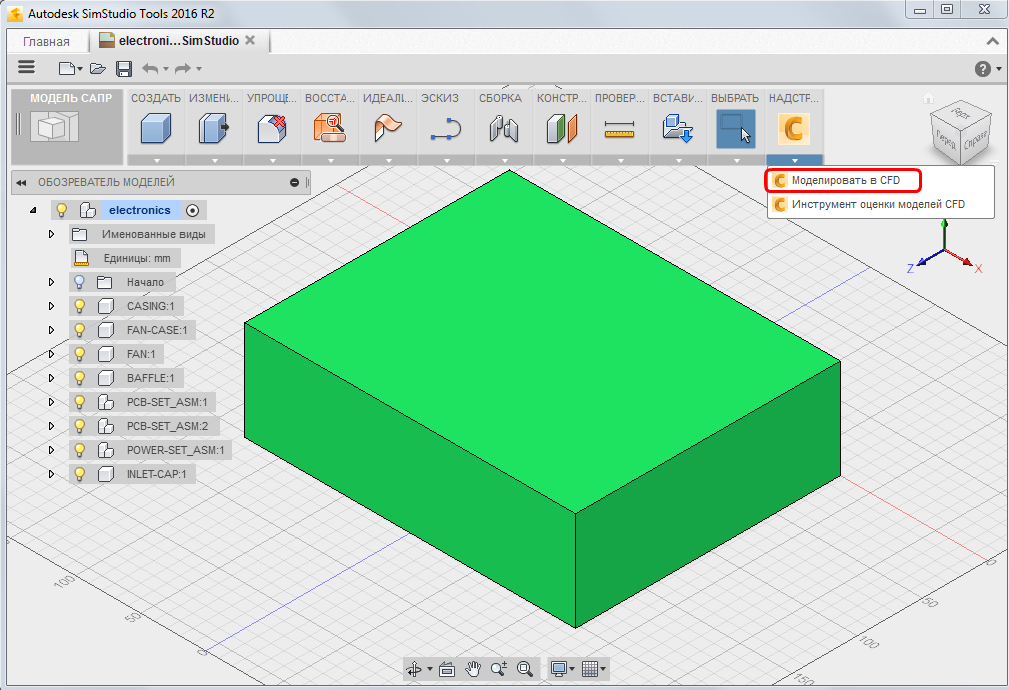The height and width of the screenshot is (690, 1009).
Task: Choose Моделировать в CFD menu item
Action: (844, 180)
